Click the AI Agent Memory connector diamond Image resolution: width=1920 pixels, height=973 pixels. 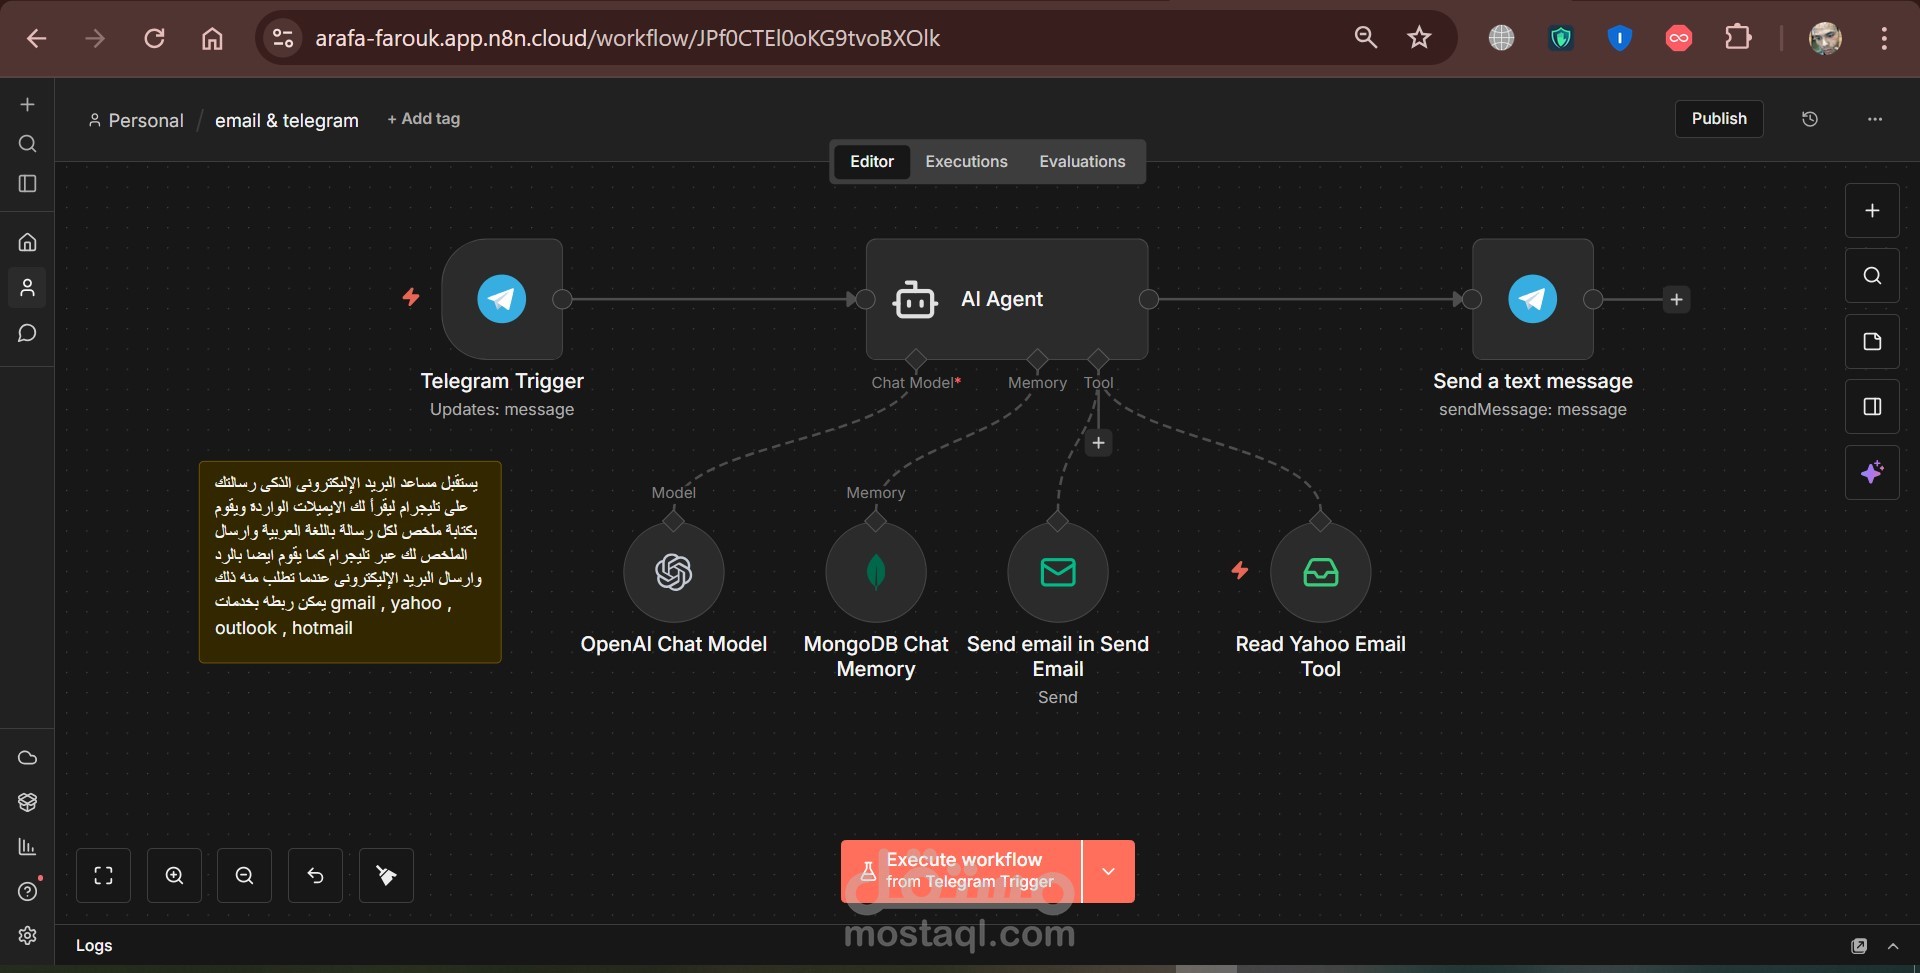coord(1037,359)
